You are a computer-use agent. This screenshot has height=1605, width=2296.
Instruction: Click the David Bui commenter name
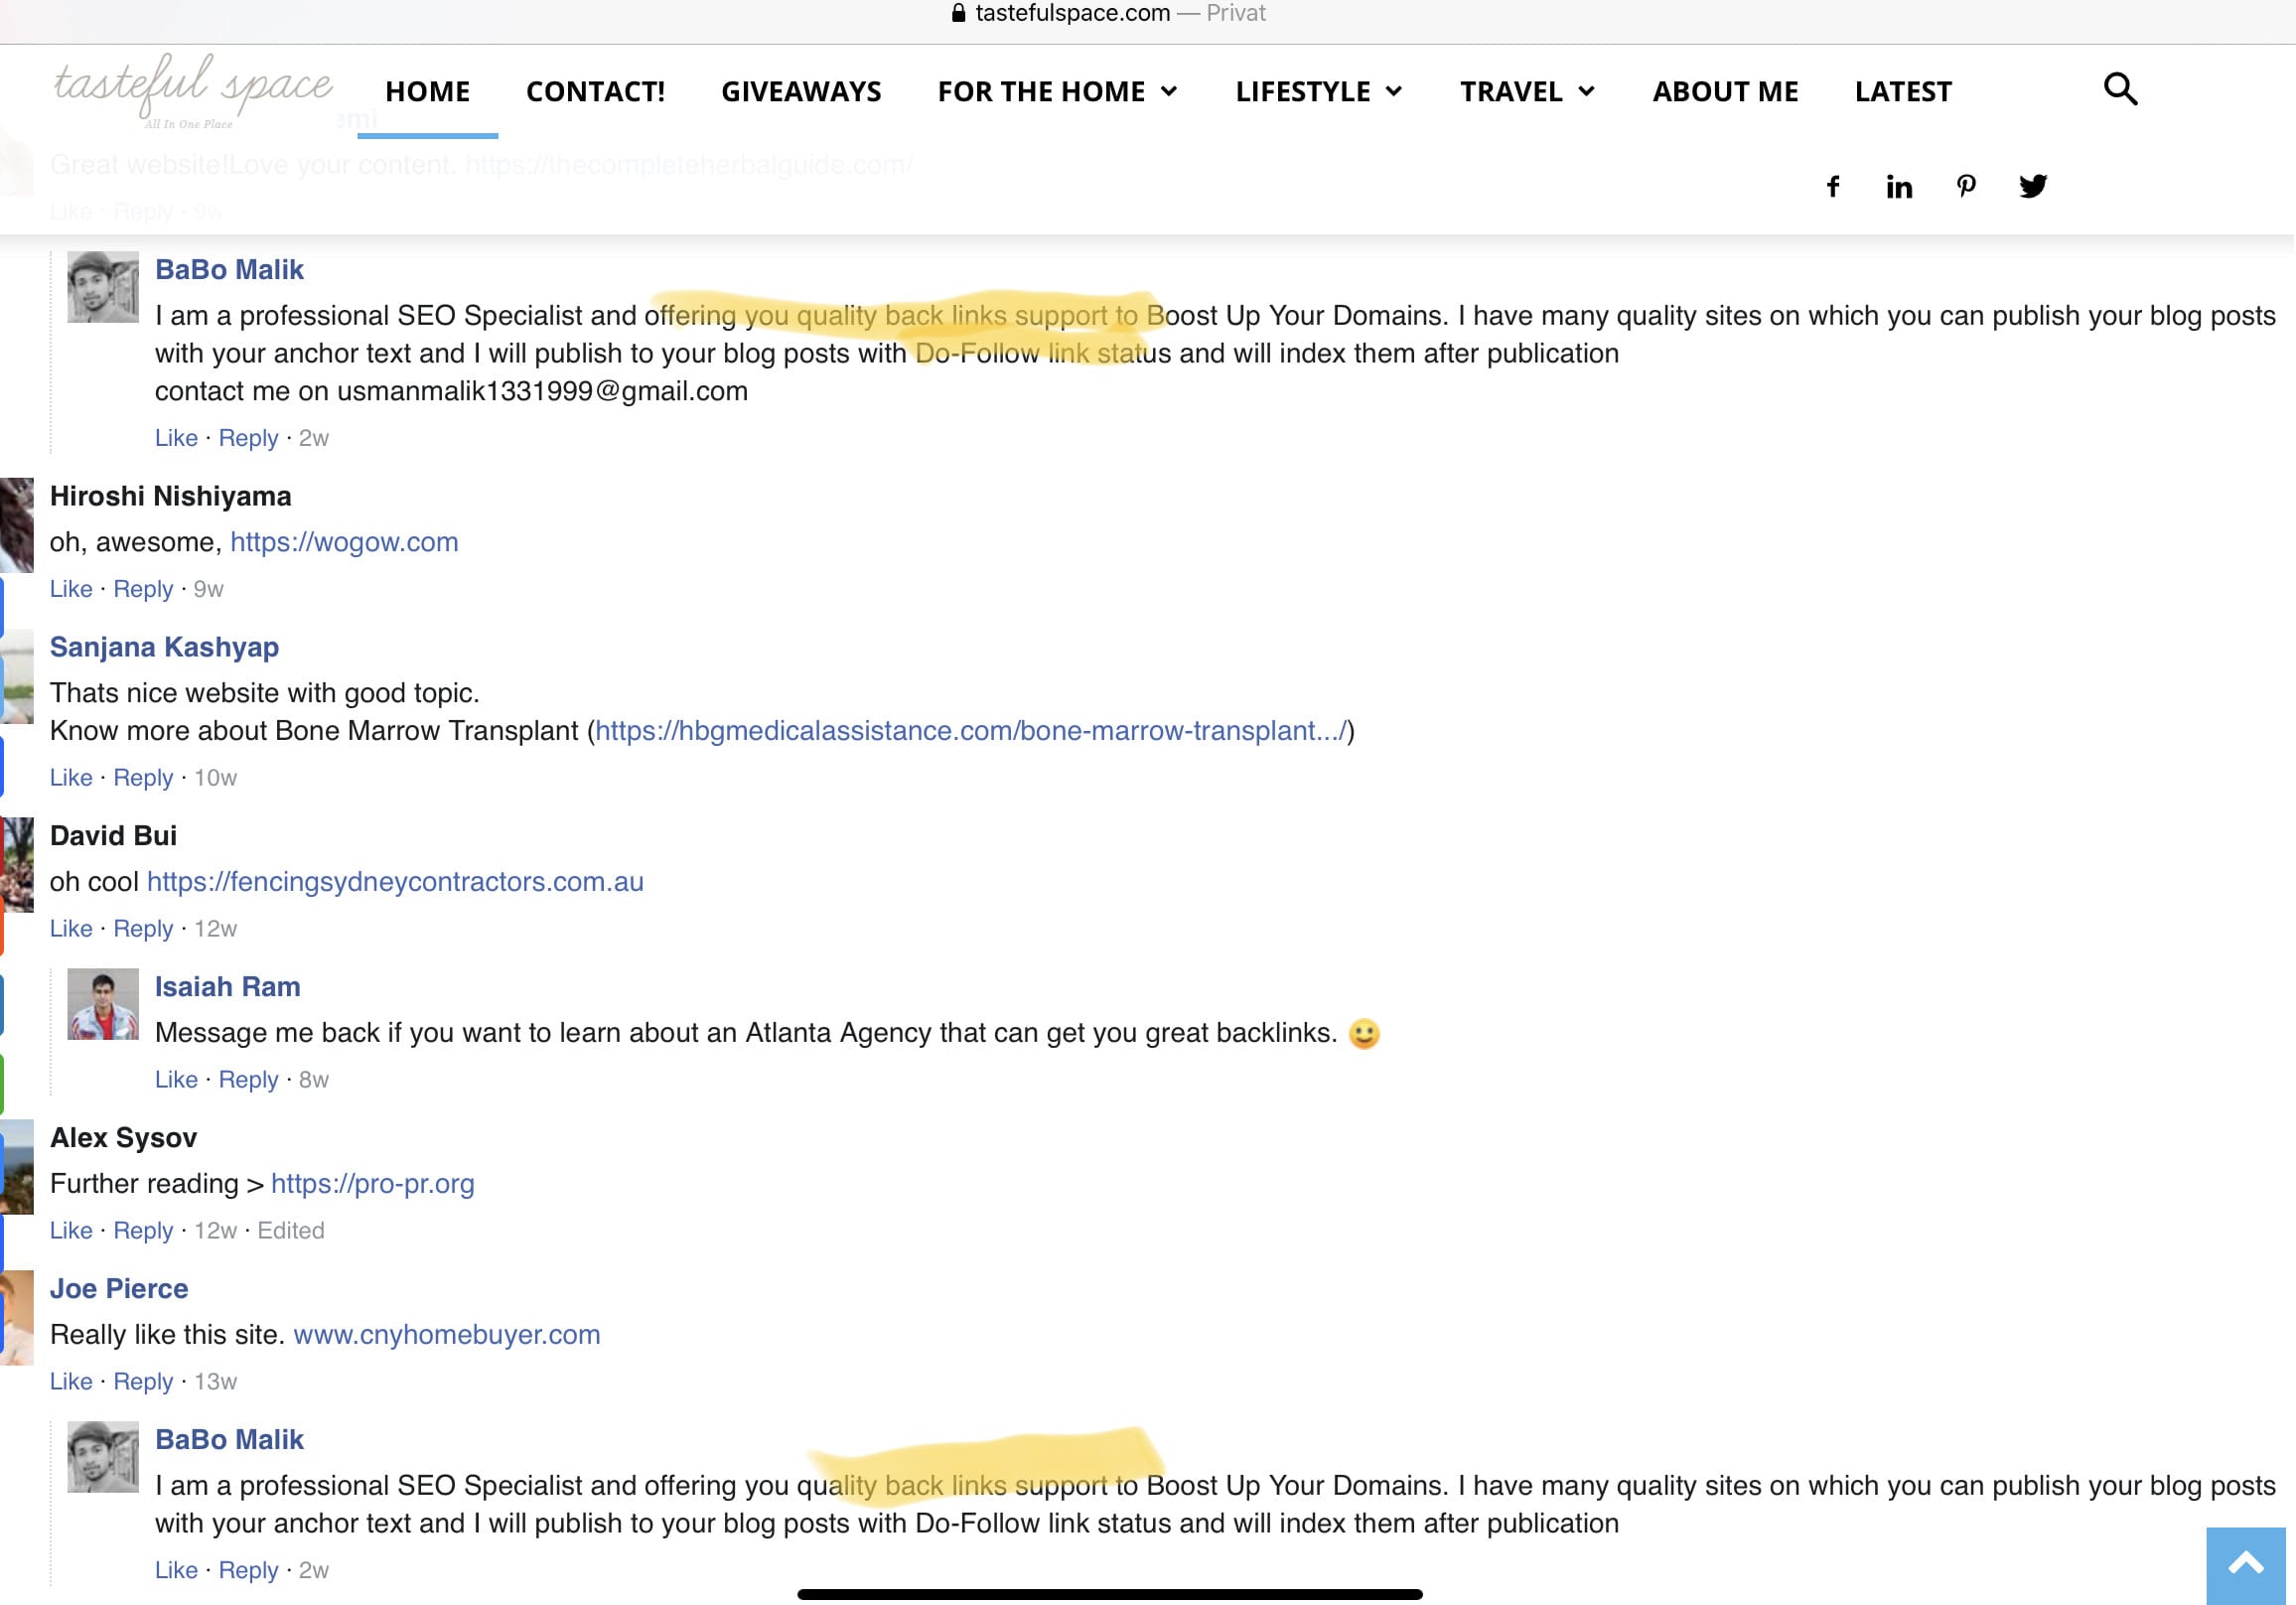click(113, 836)
